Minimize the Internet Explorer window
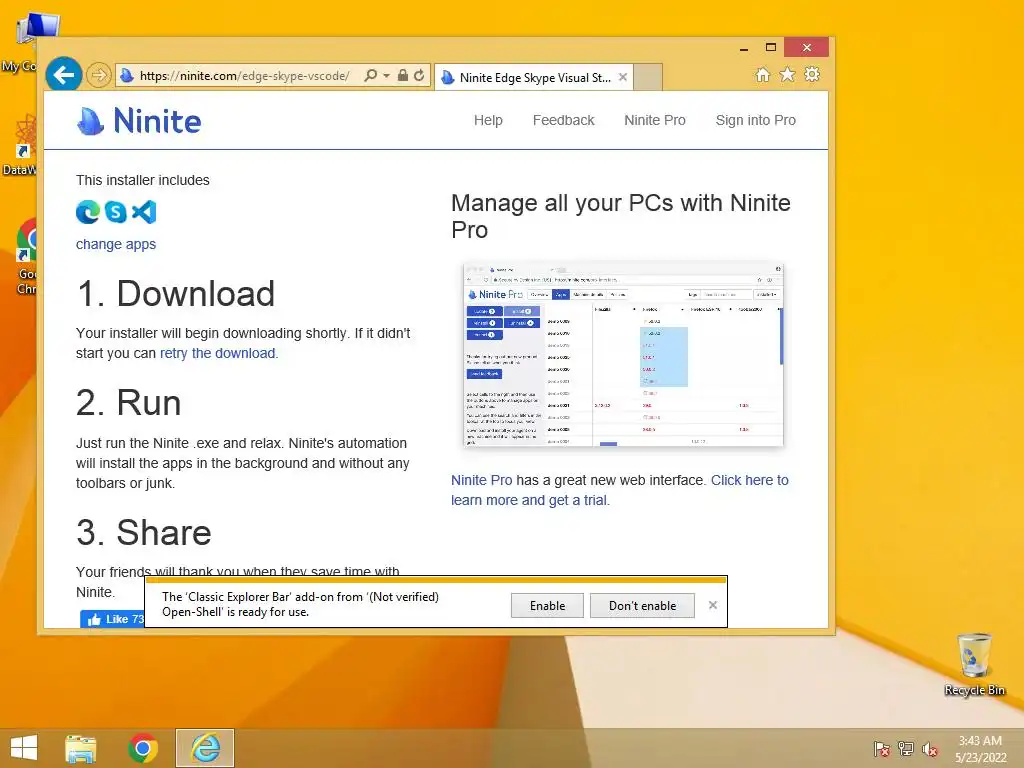Viewport: 1024px width, 768px height. click(x=744, y=48)
